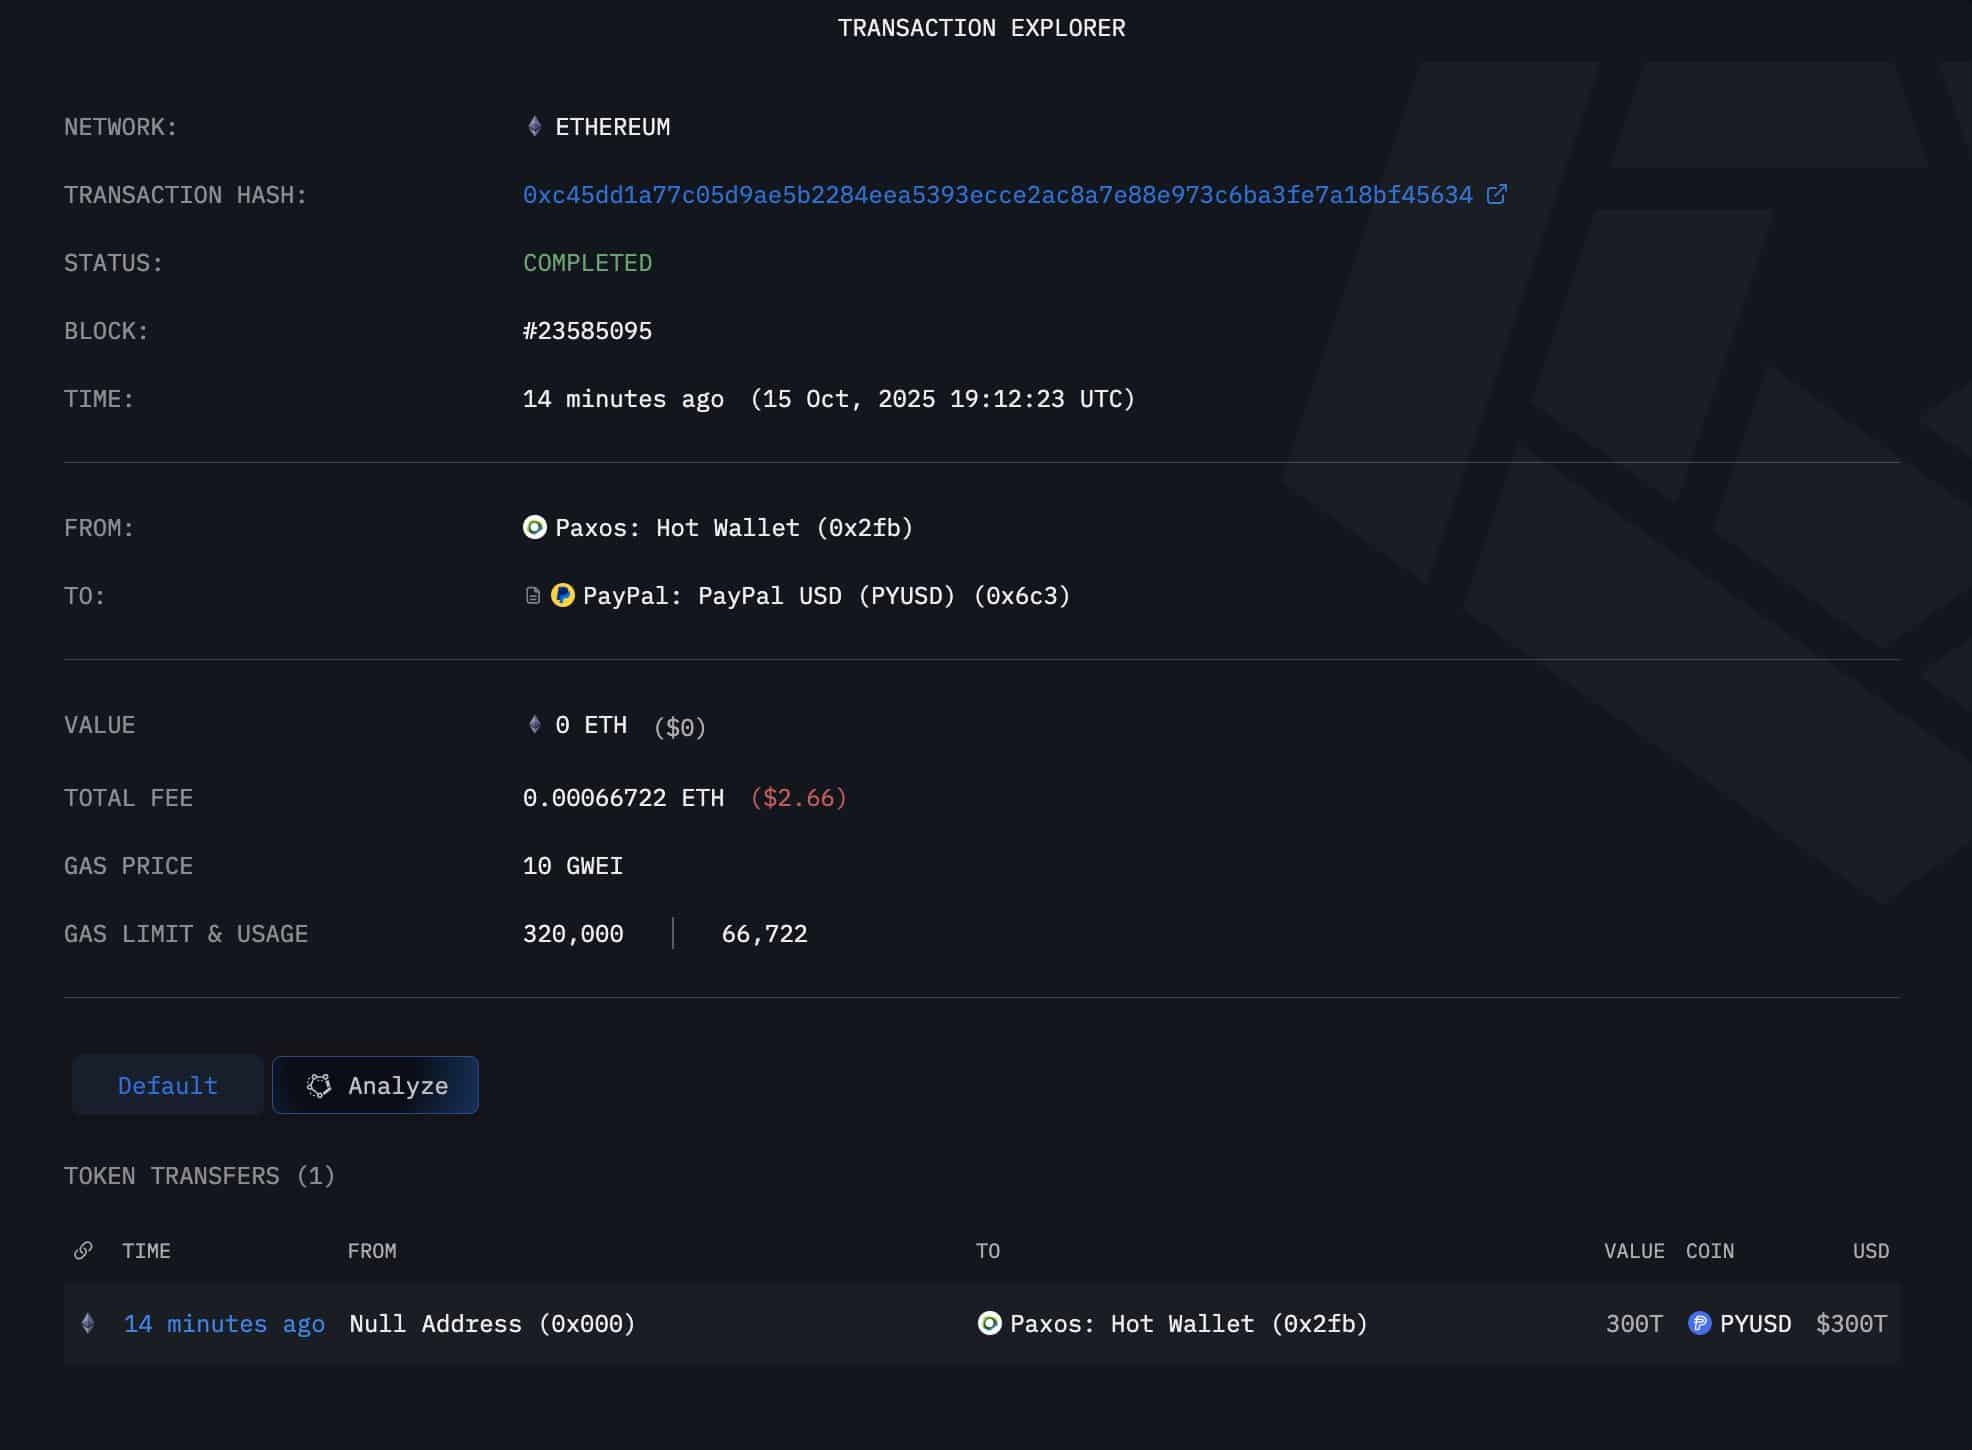Open Null Address (0x000) in transfer row

click(492, 1324)
